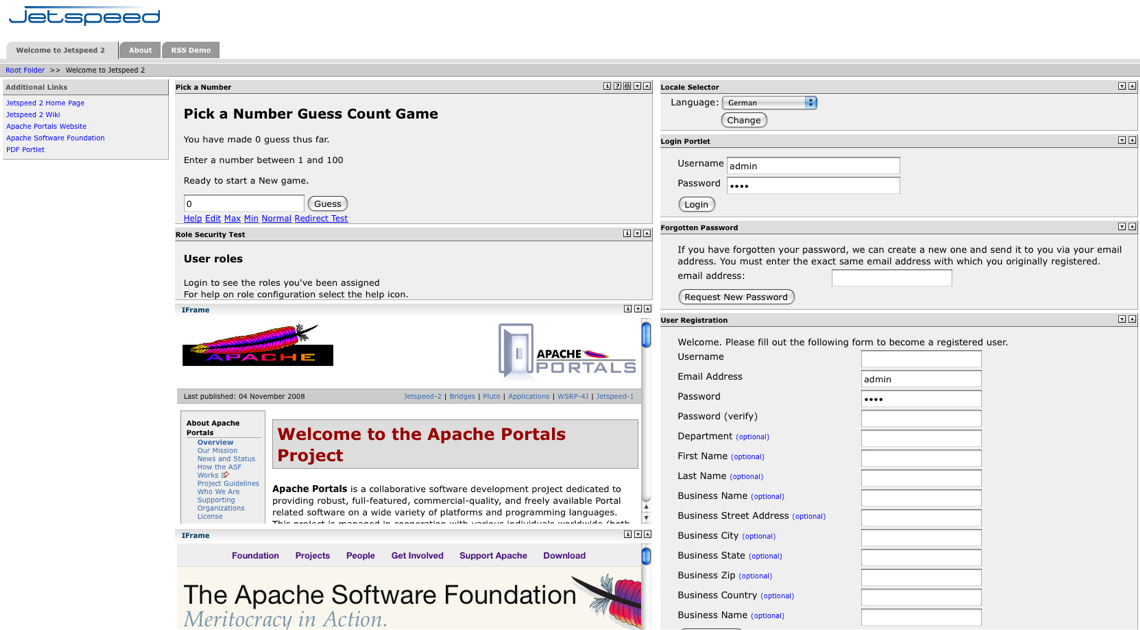Open the RSS Demo tab
The width and height of the screenshot is (1140, 630).
coord(190,50)
